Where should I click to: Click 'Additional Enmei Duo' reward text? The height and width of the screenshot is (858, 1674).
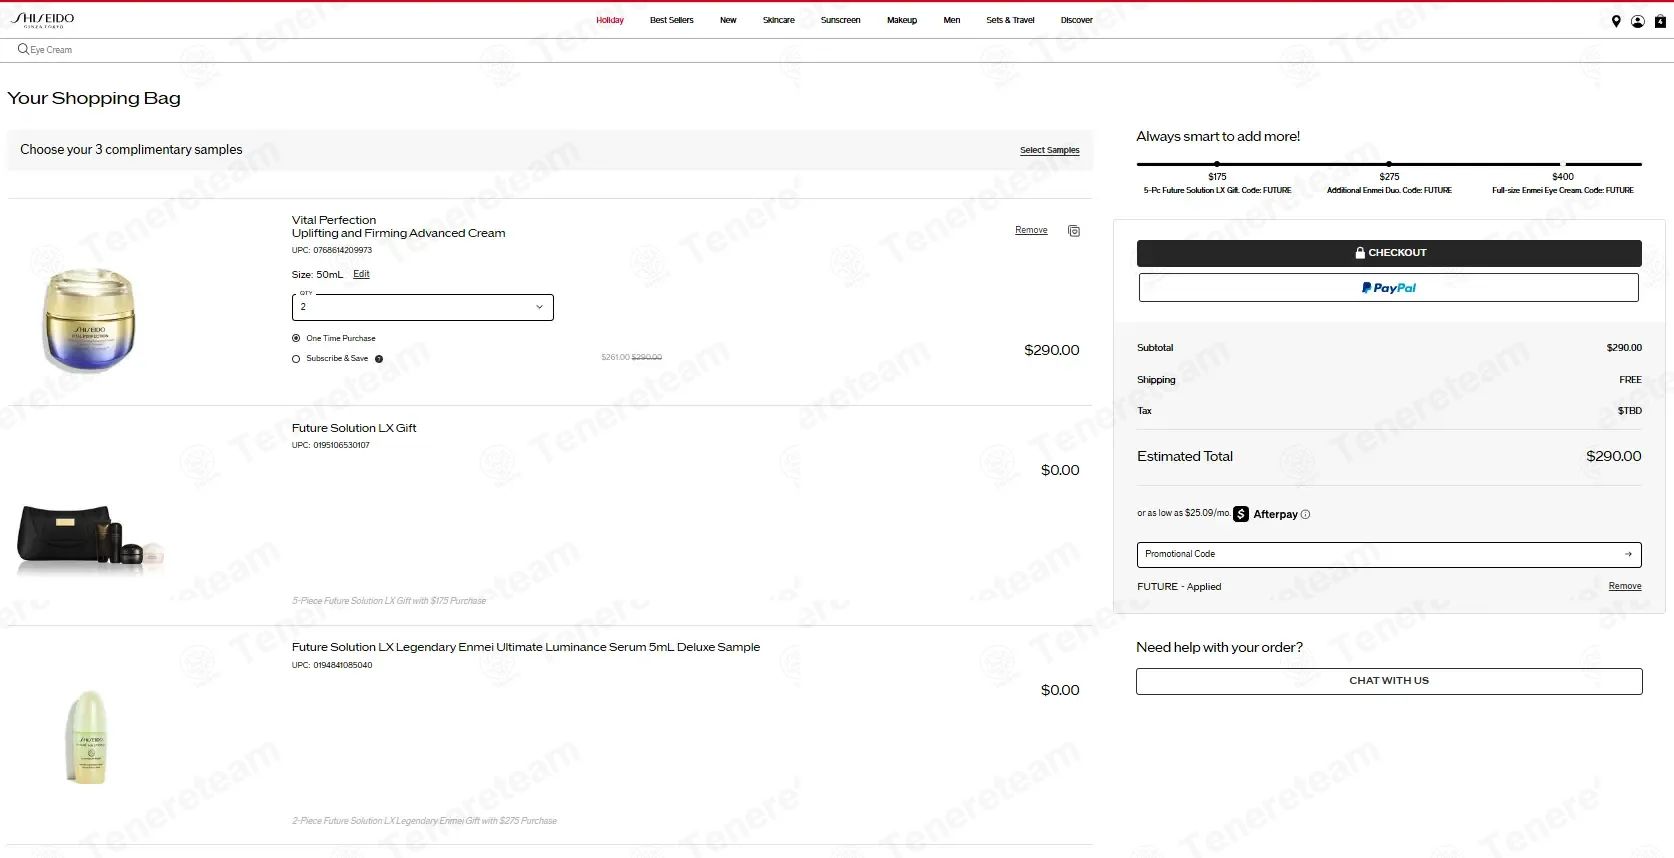pos(1389,190)
